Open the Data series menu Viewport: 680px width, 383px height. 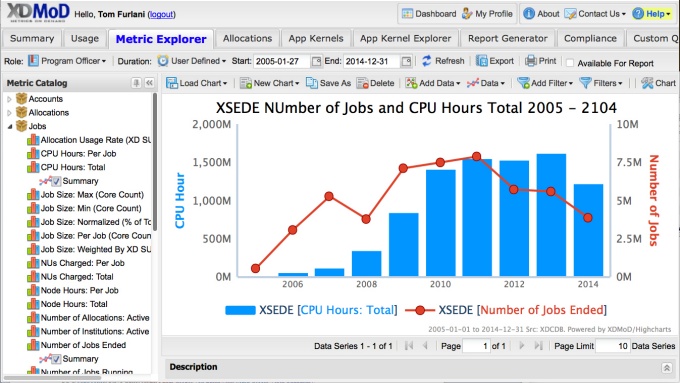click(485, 83)
